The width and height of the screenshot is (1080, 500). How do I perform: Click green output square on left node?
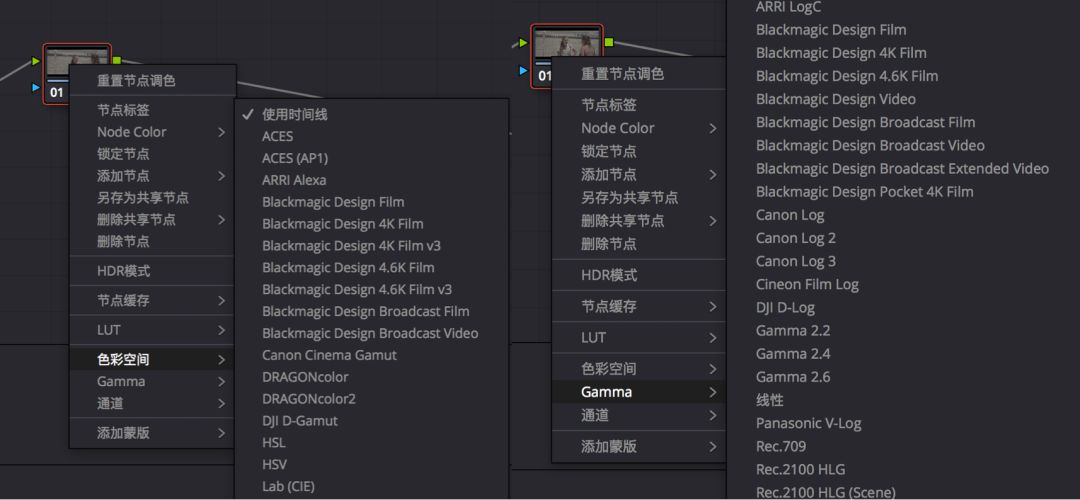point(116,61)
